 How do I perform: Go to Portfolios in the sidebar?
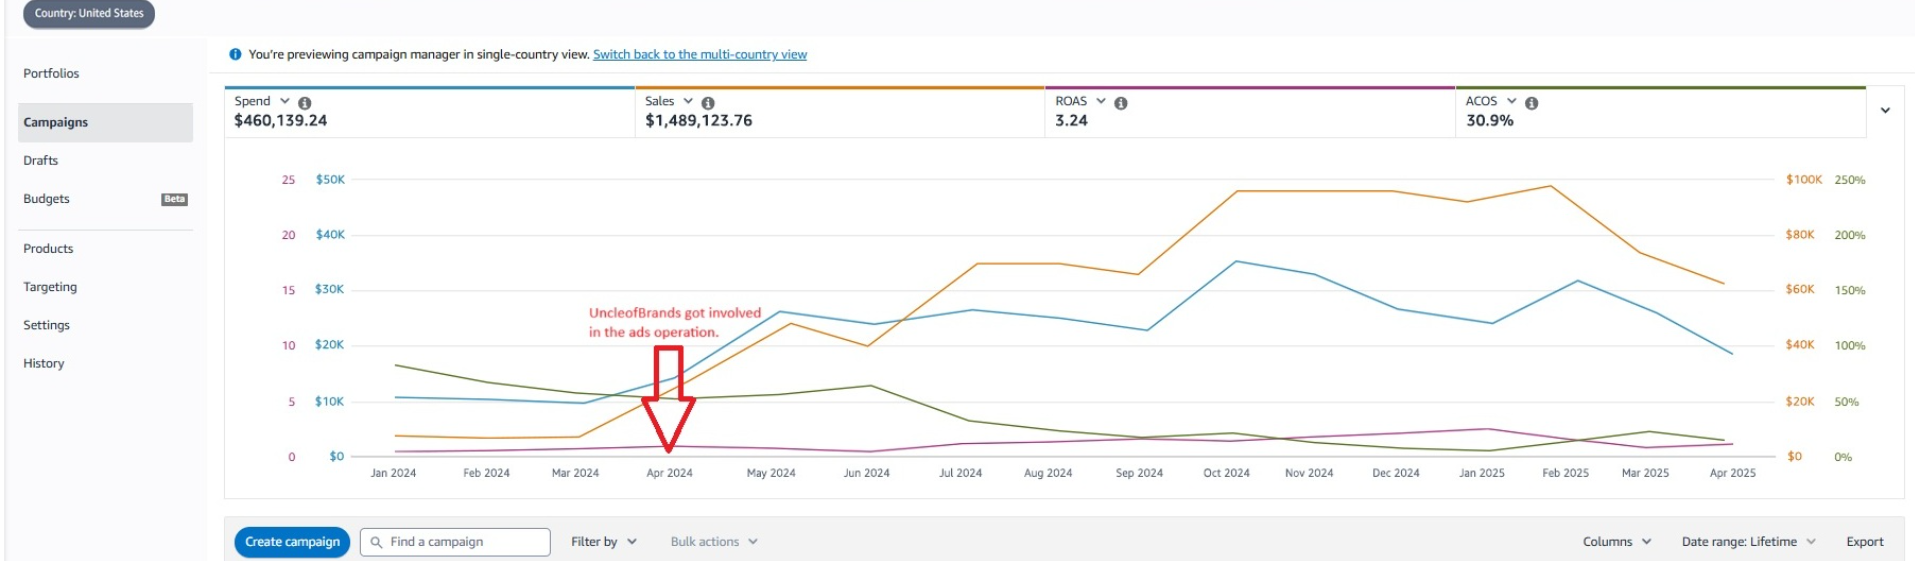[x=51, y=73]
